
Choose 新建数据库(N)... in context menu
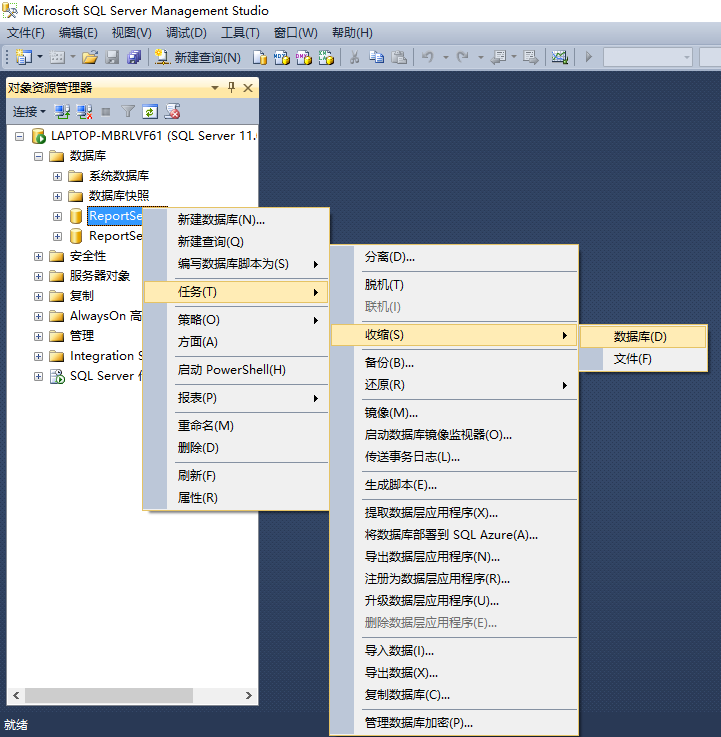(x=236, y=220)
